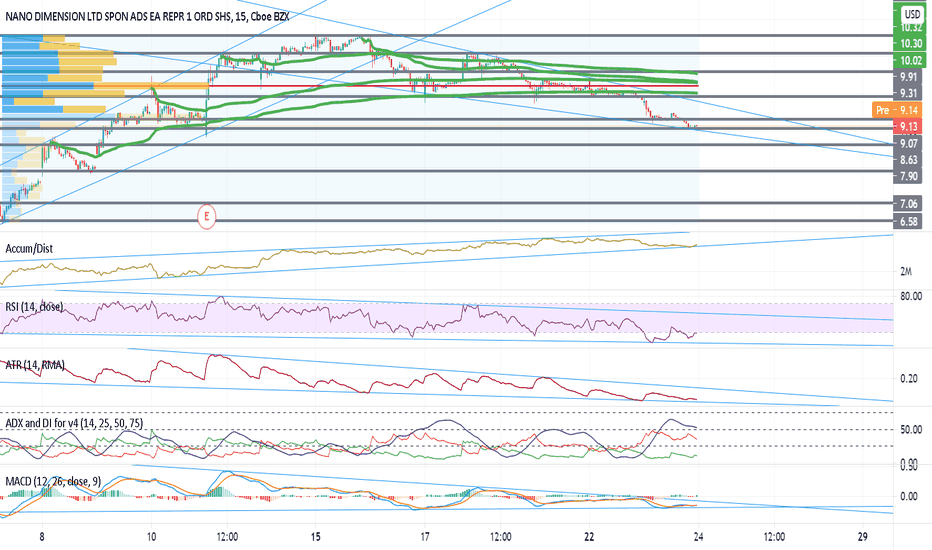The width and height of the screenshot is (932, 550).
Task: Click date 17 on the time axis
Action: click(x=425, y=537)
